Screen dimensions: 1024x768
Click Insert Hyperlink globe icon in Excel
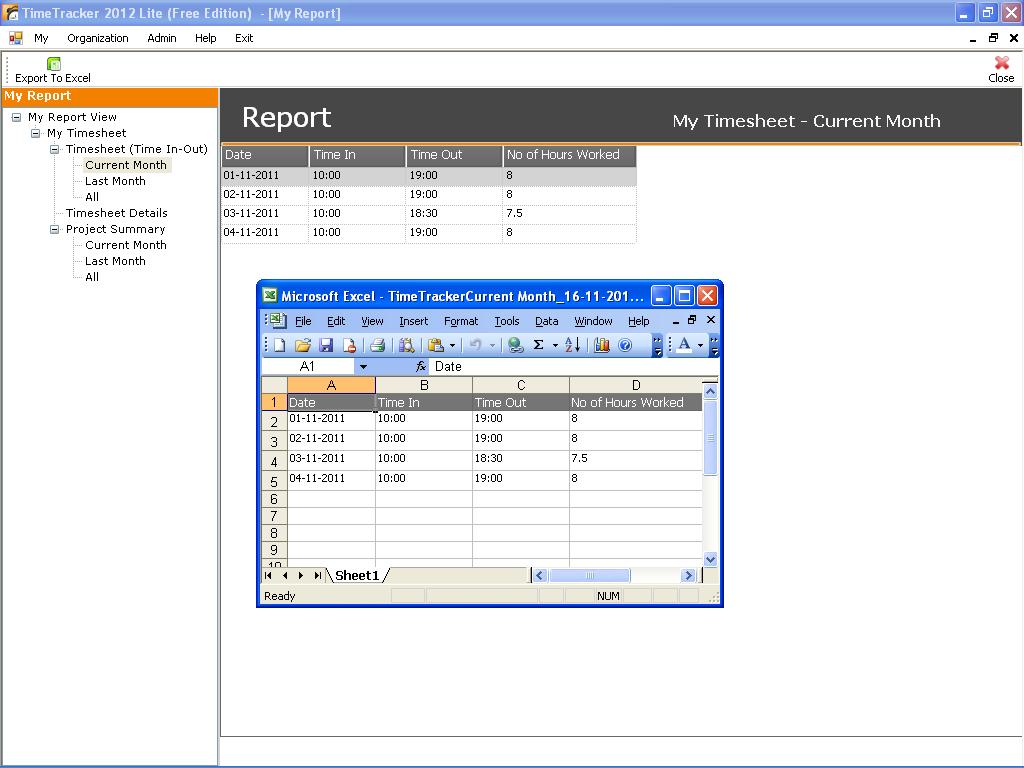click(515, 345)
